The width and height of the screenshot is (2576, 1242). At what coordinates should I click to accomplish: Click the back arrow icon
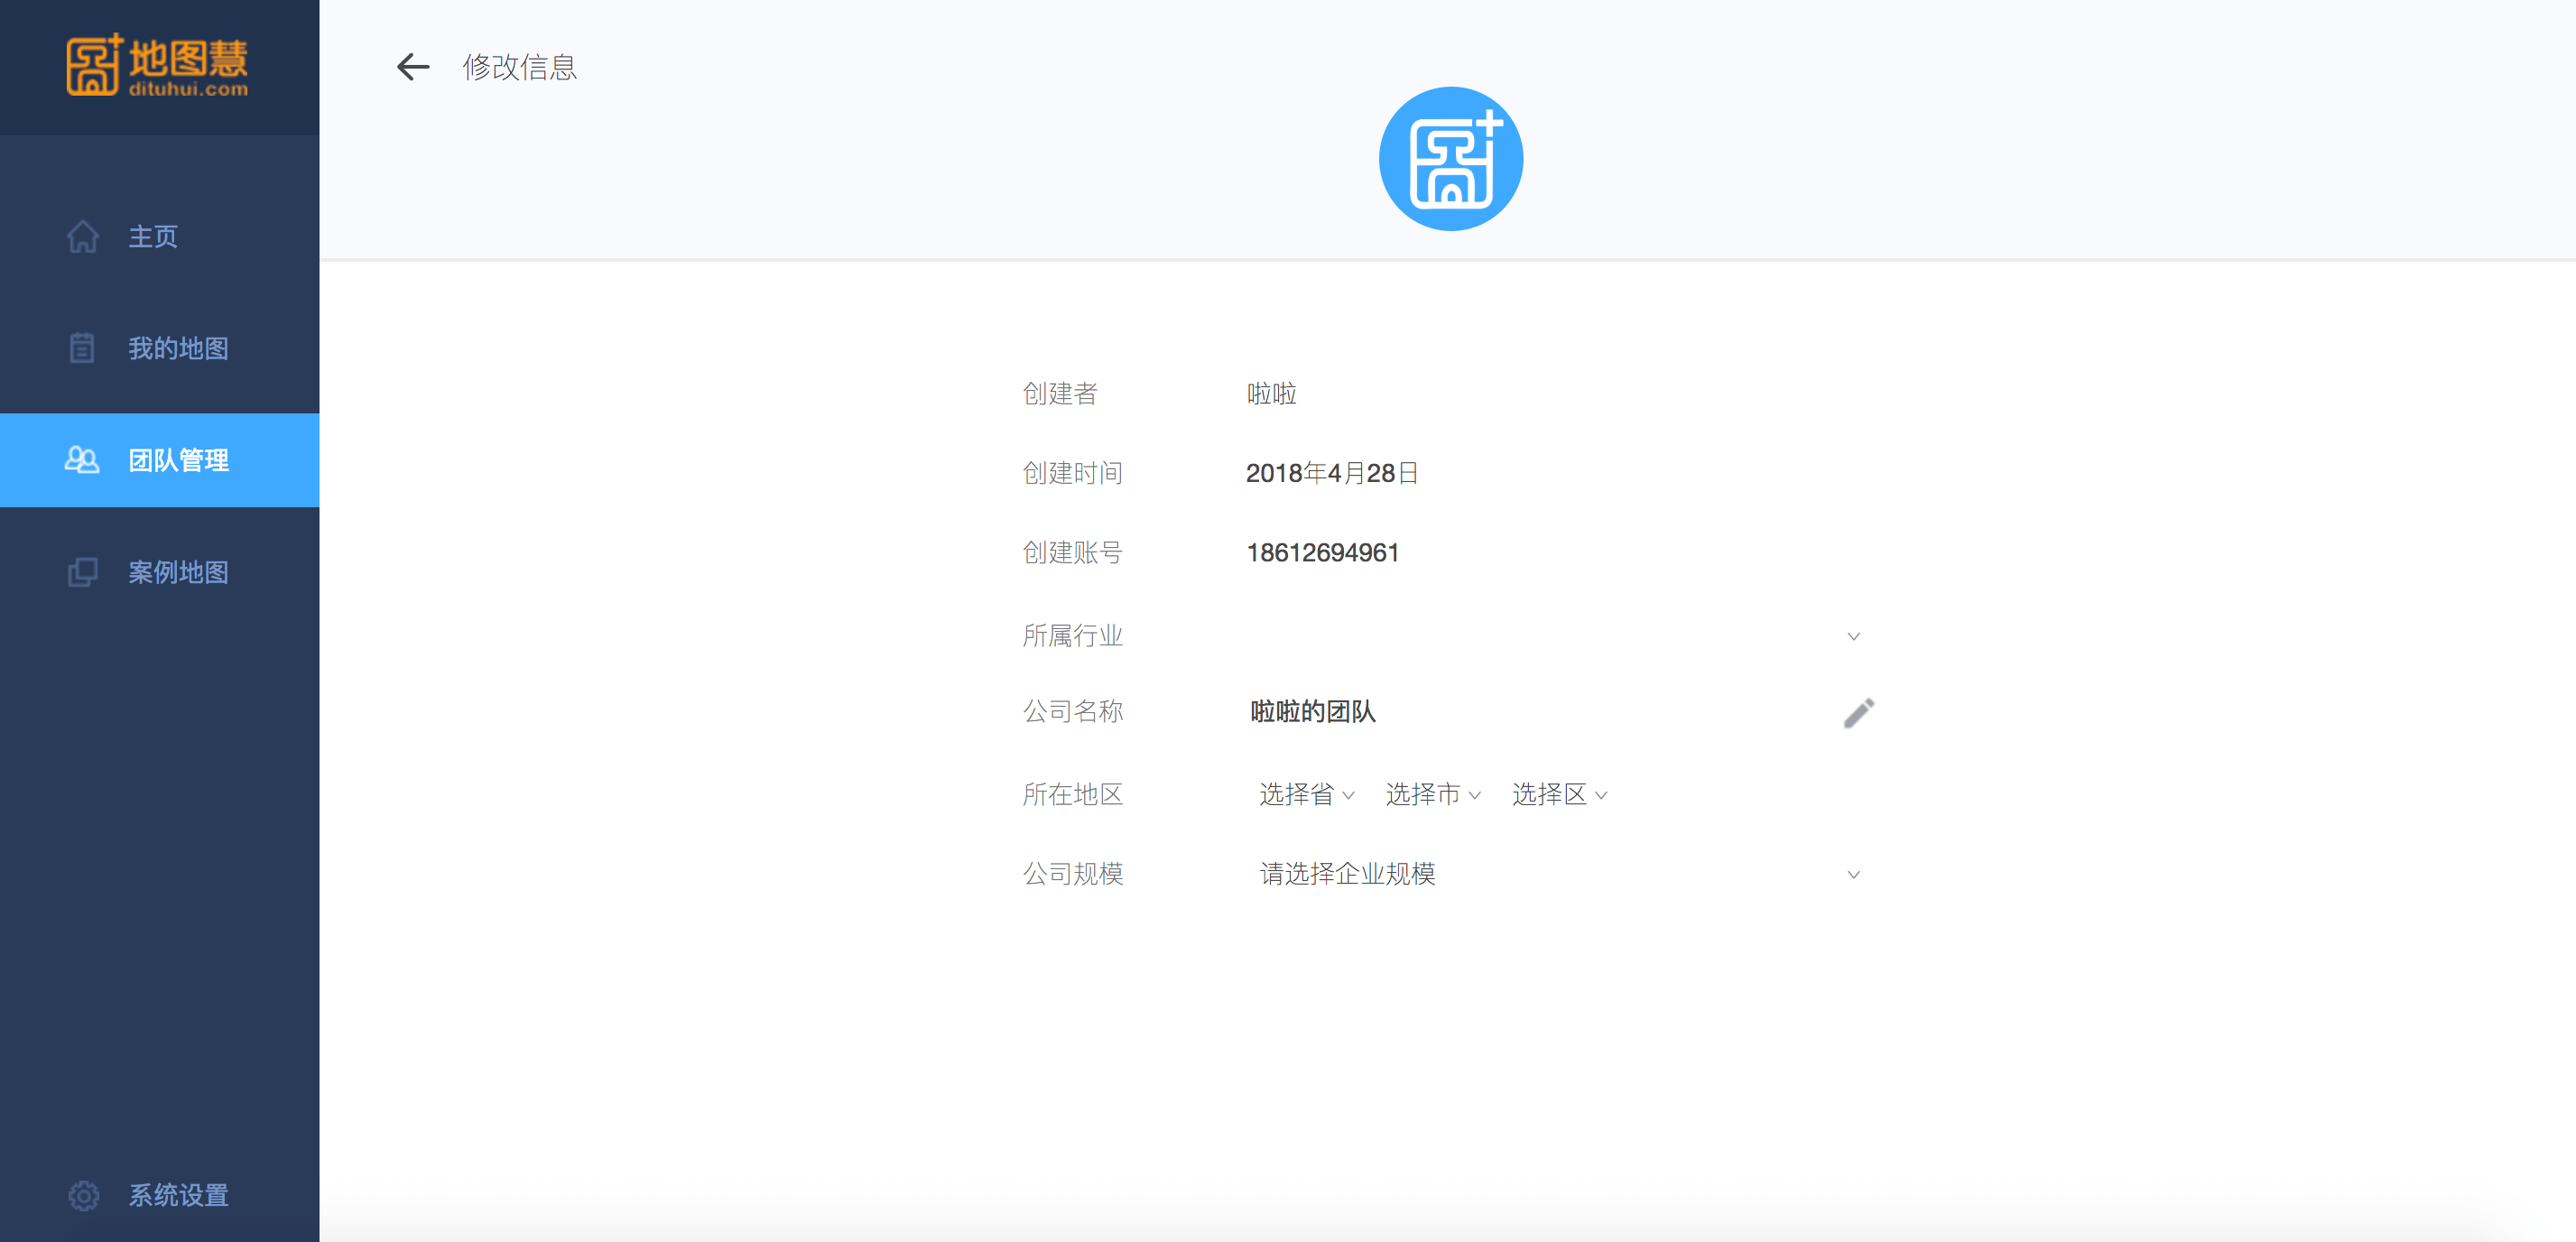click(412, 67)
